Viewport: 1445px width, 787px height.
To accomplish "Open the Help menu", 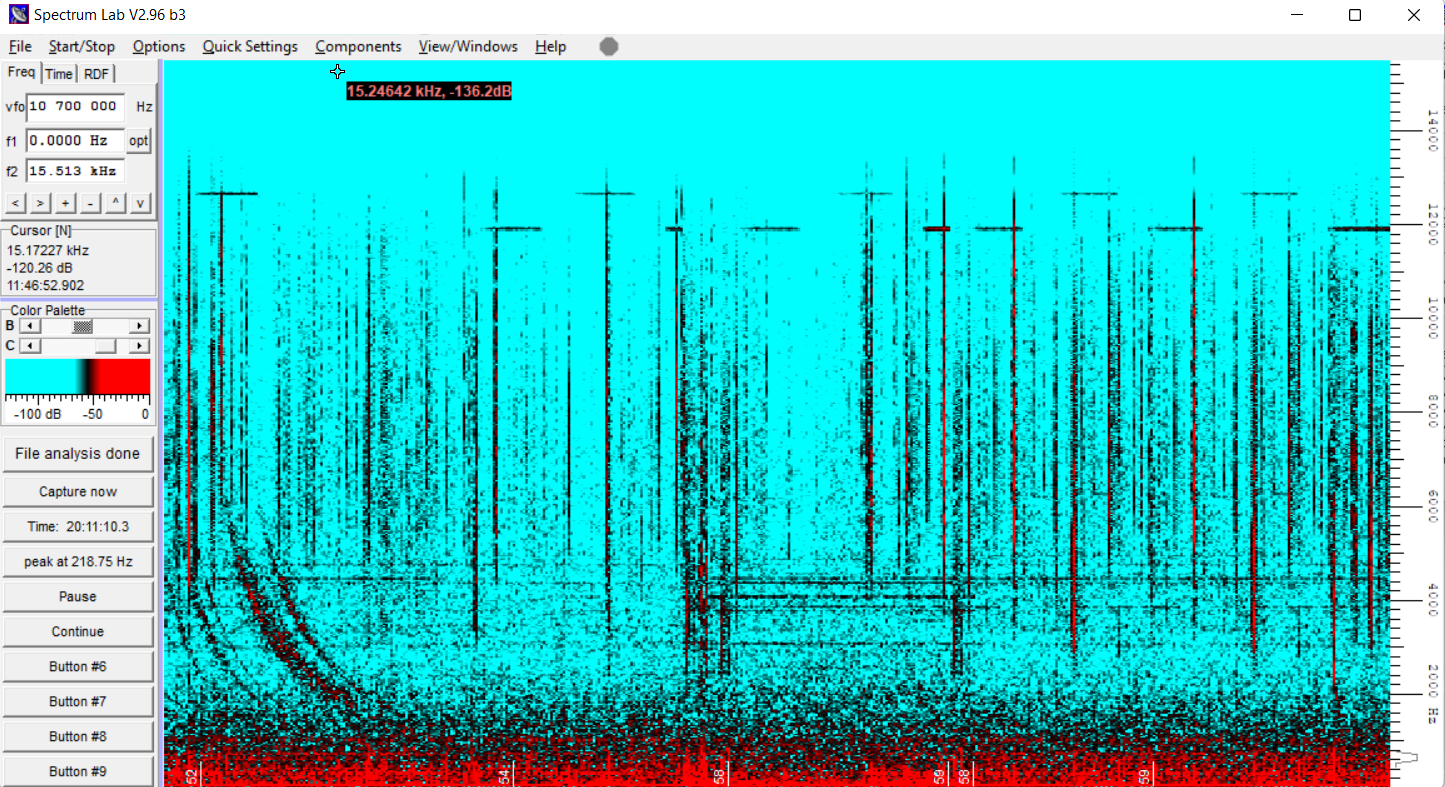I will click(550, 46).
